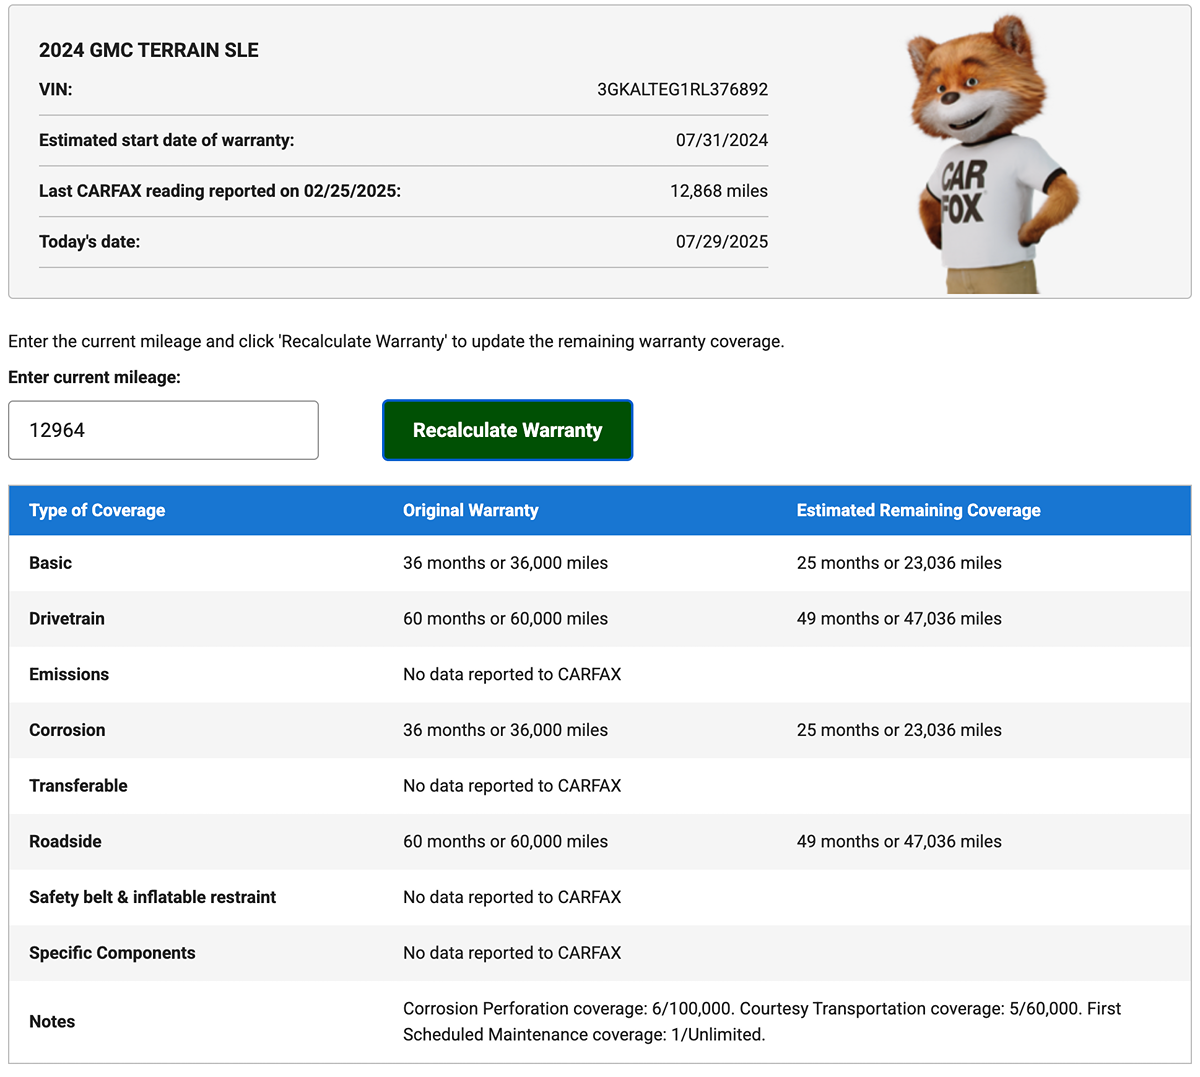1200x1077 pixels.
Task: Click the Corrosion row label
Action: tap(67, 730)
